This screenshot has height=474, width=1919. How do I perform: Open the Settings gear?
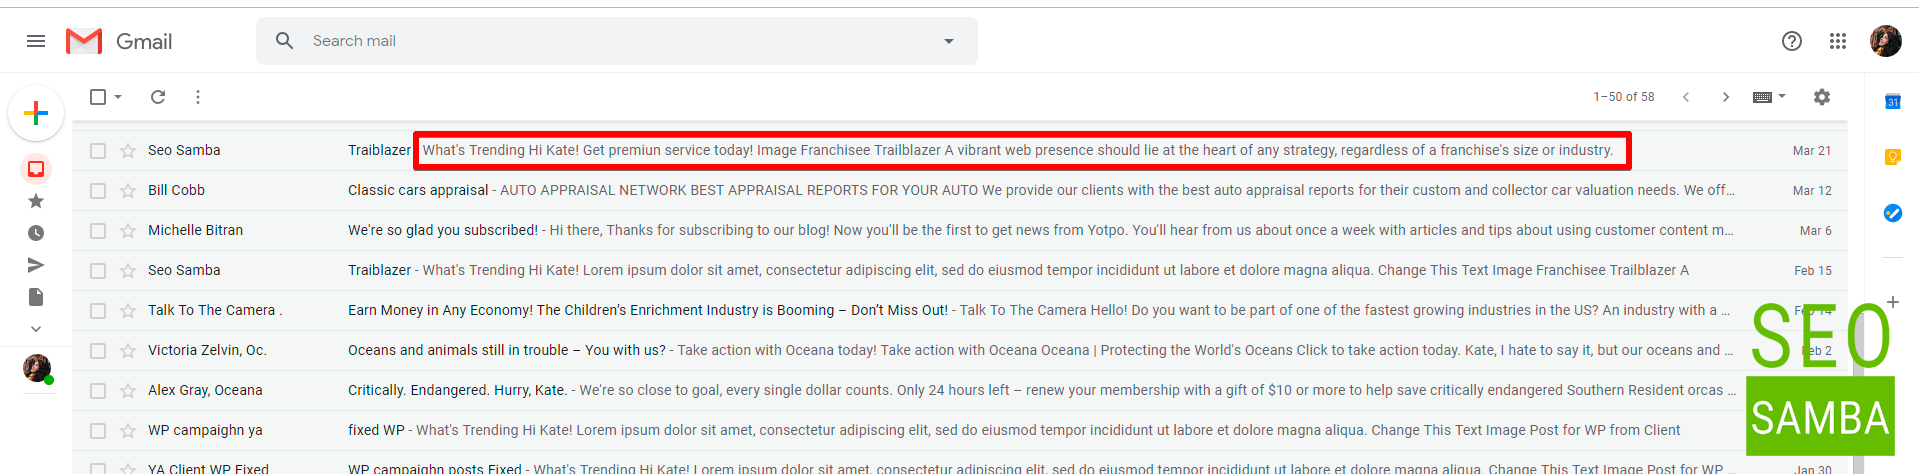1822,97
